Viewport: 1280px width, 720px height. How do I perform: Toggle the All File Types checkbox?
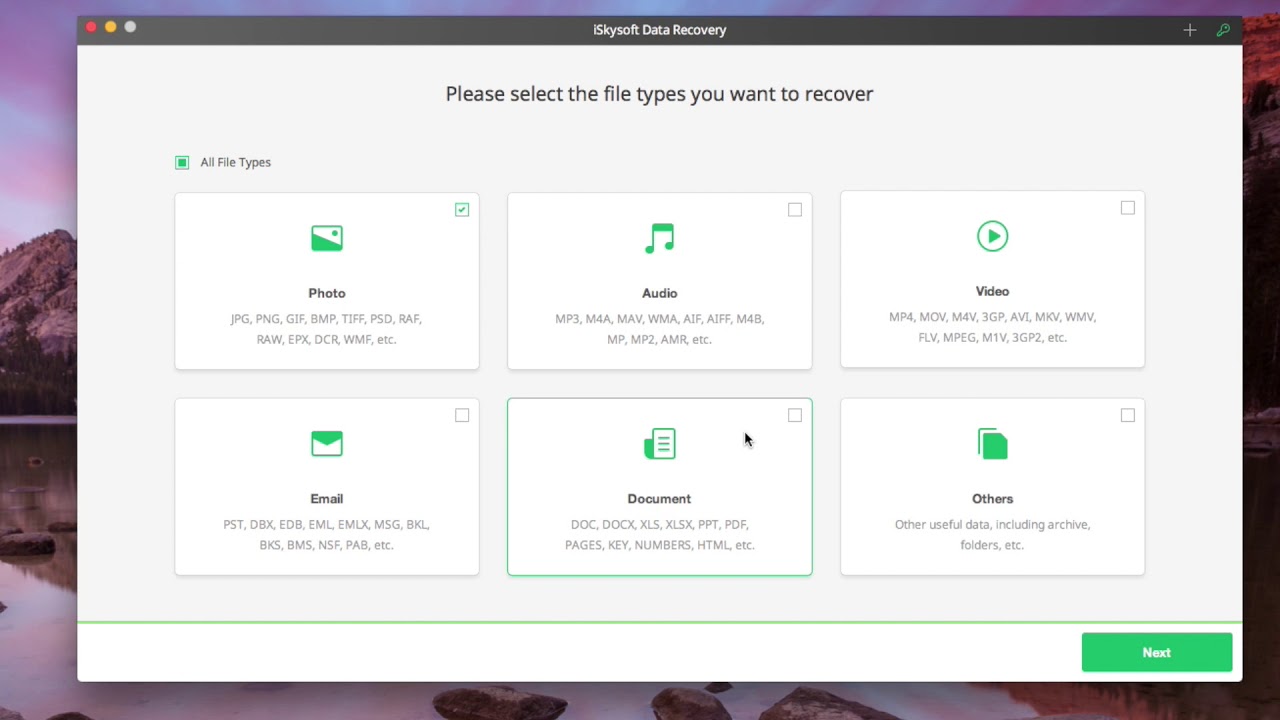(182, 162)
